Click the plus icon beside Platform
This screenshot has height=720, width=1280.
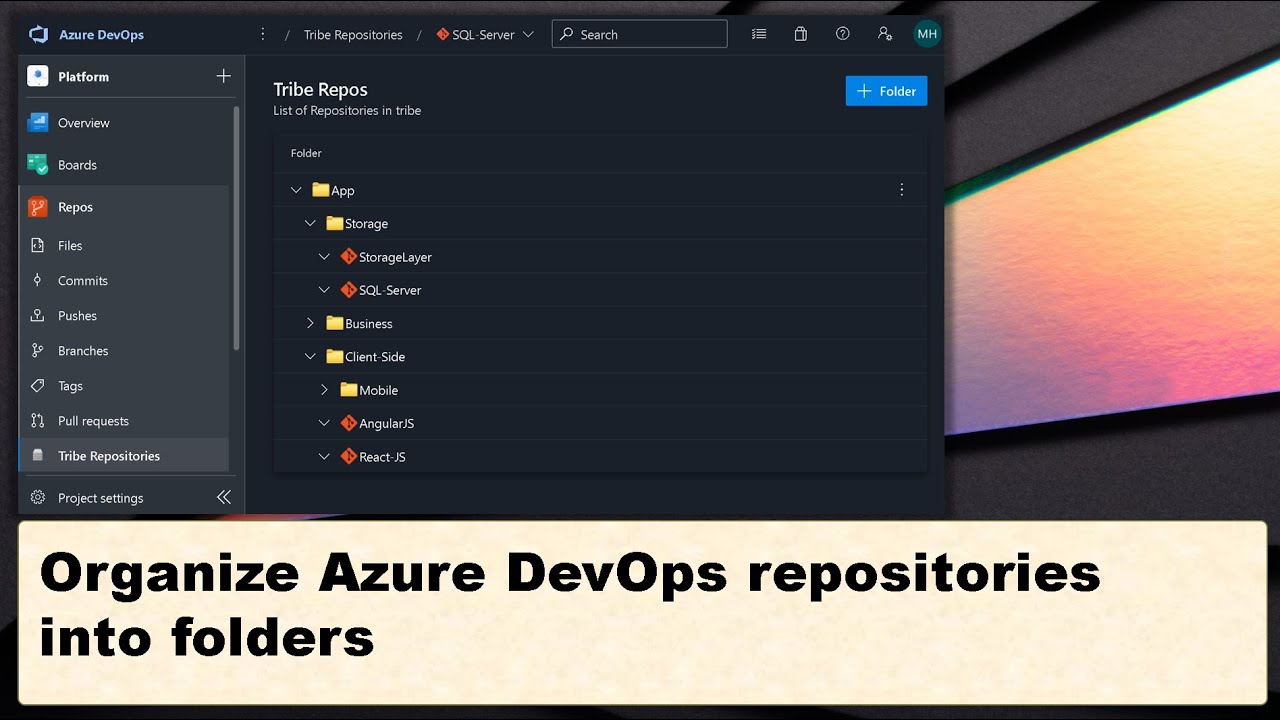[223, 76]
